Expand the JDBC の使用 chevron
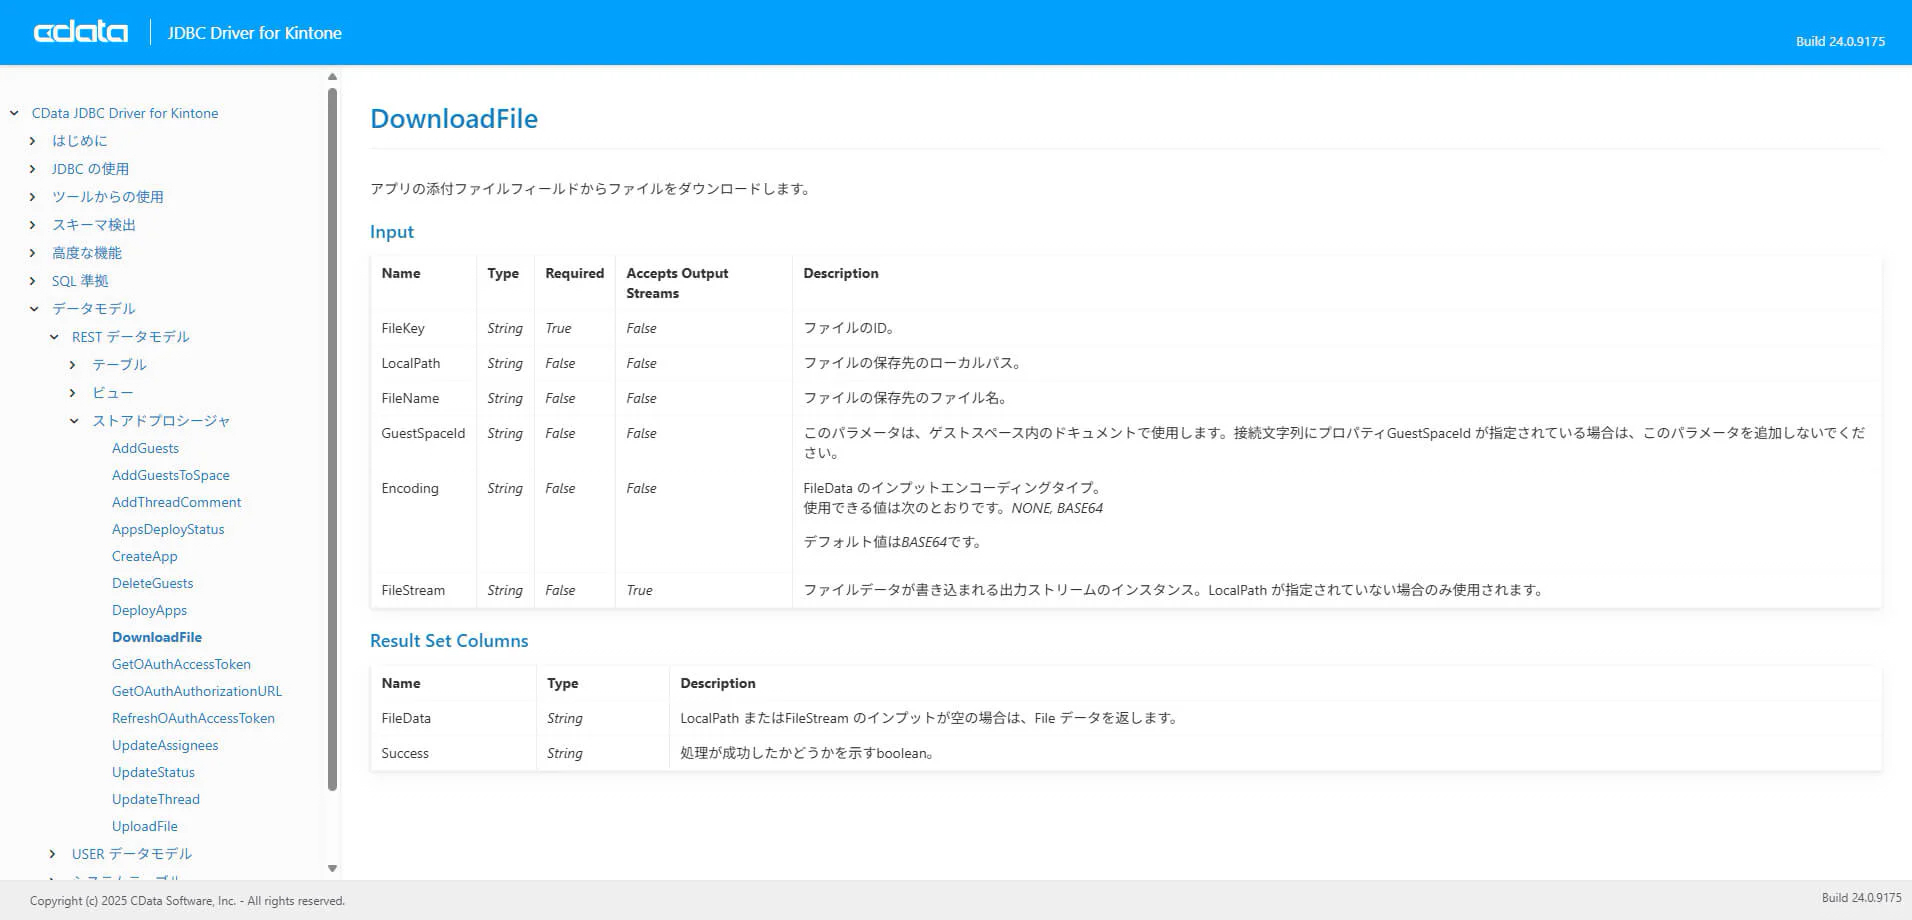Viewport: 1912px width, 920px height. tap(33, 169)
